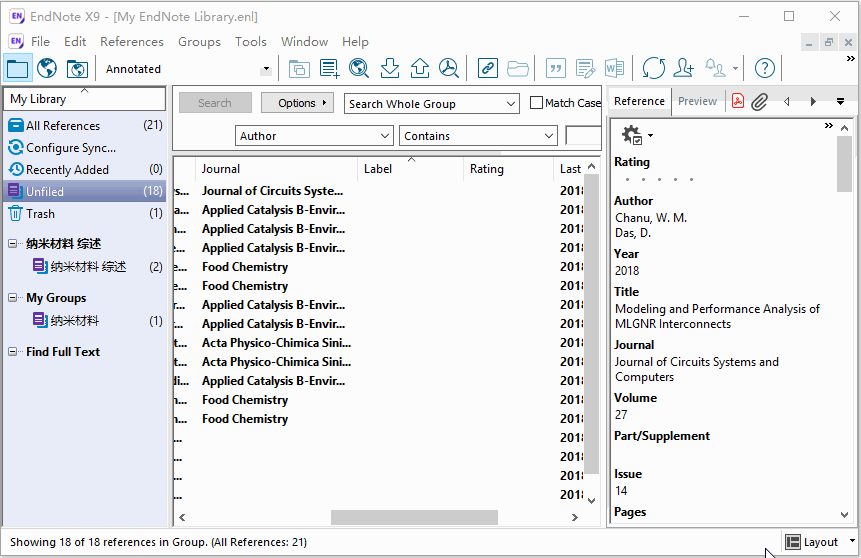Toggle the Match Case checkbox

[536, 103]
